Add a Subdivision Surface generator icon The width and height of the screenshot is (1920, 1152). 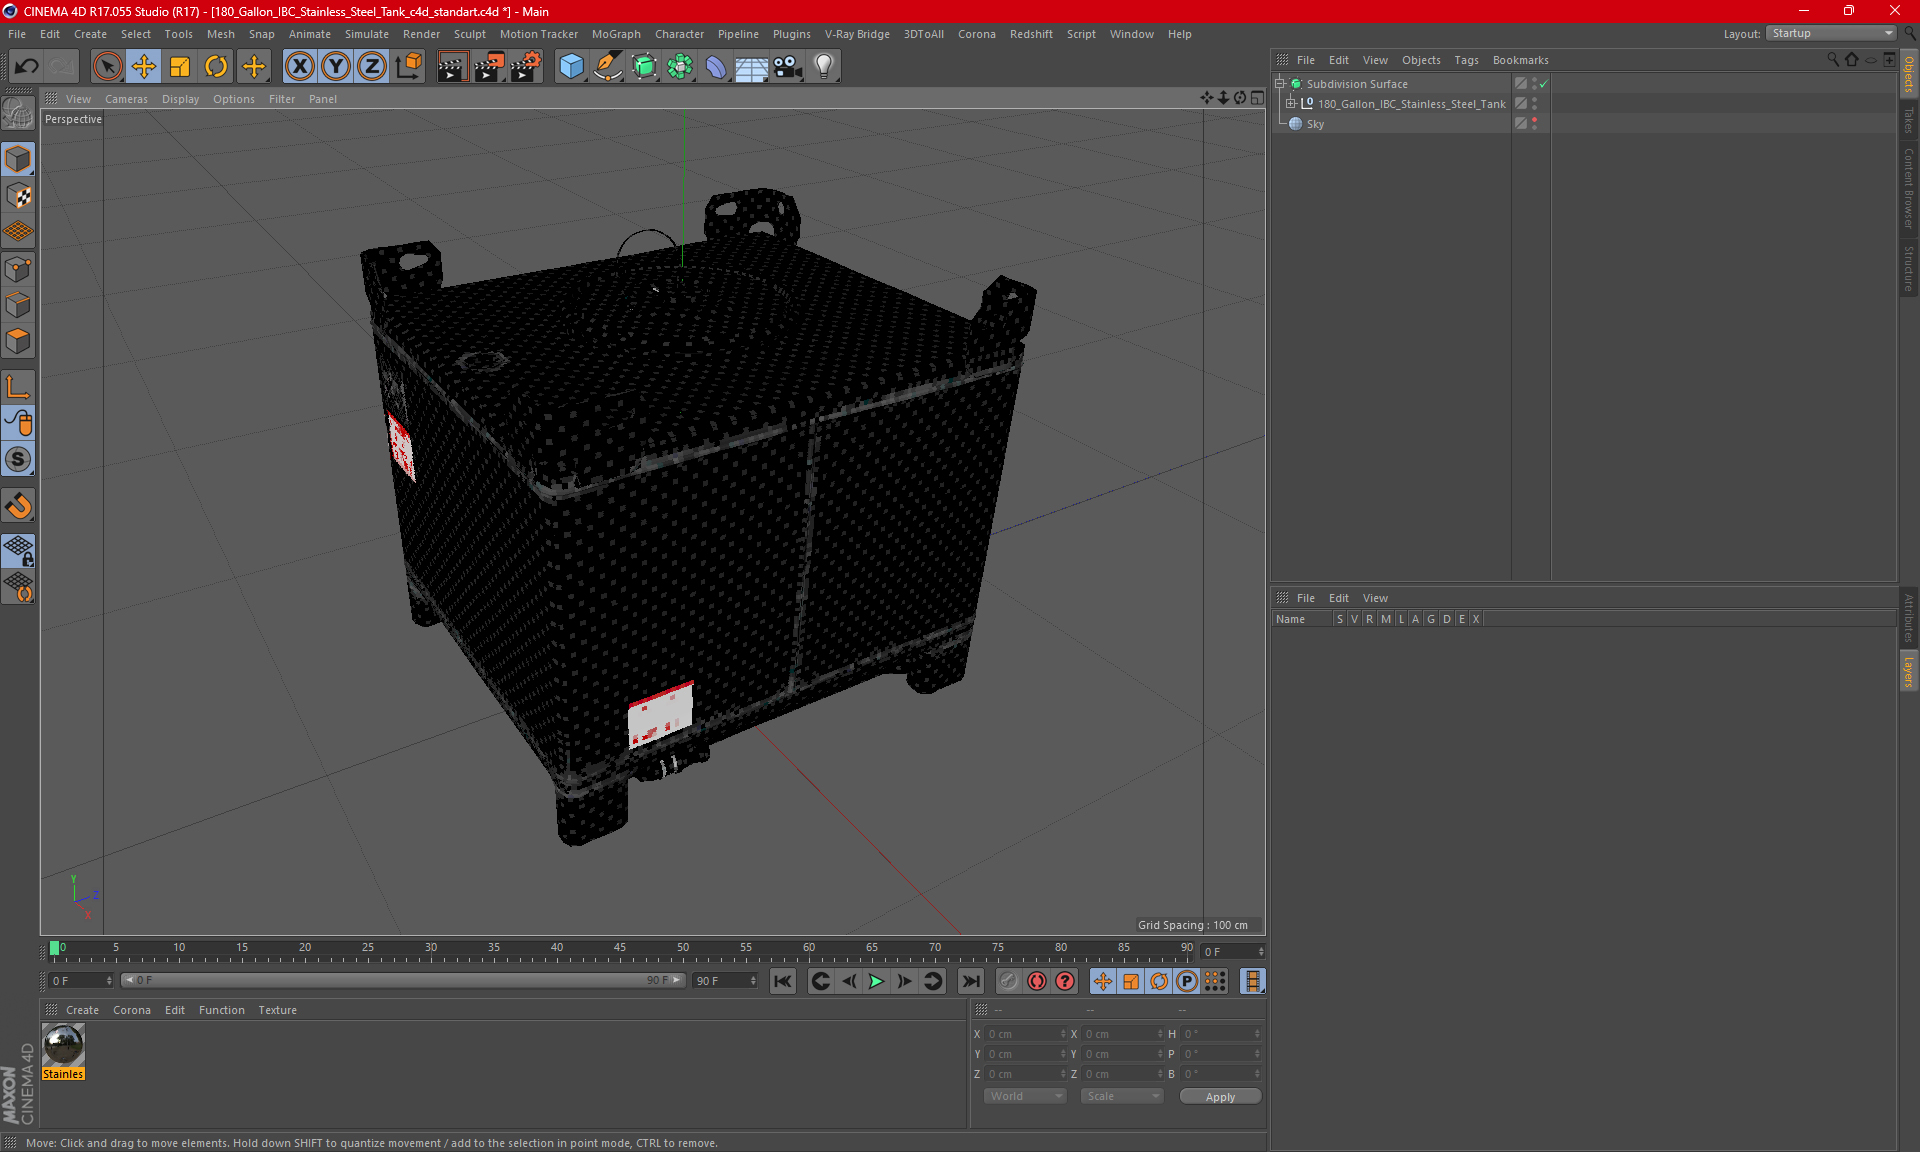pyautogui.click(x=644, y=67)
